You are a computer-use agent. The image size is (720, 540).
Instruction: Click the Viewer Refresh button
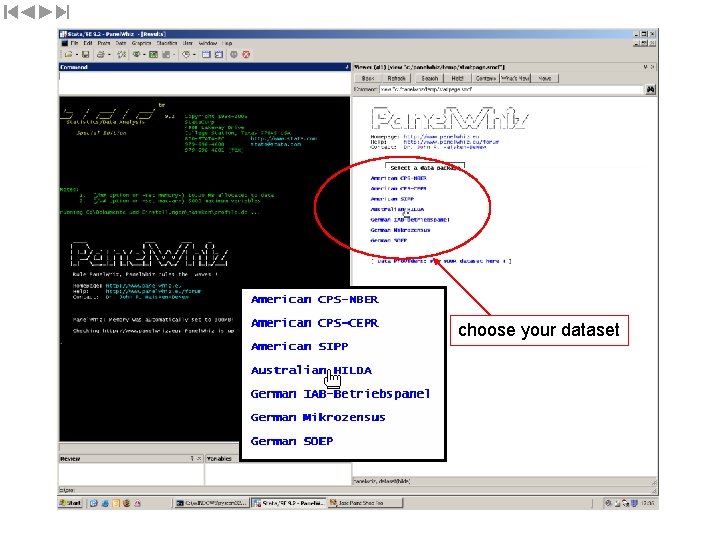tap(396, 79)
